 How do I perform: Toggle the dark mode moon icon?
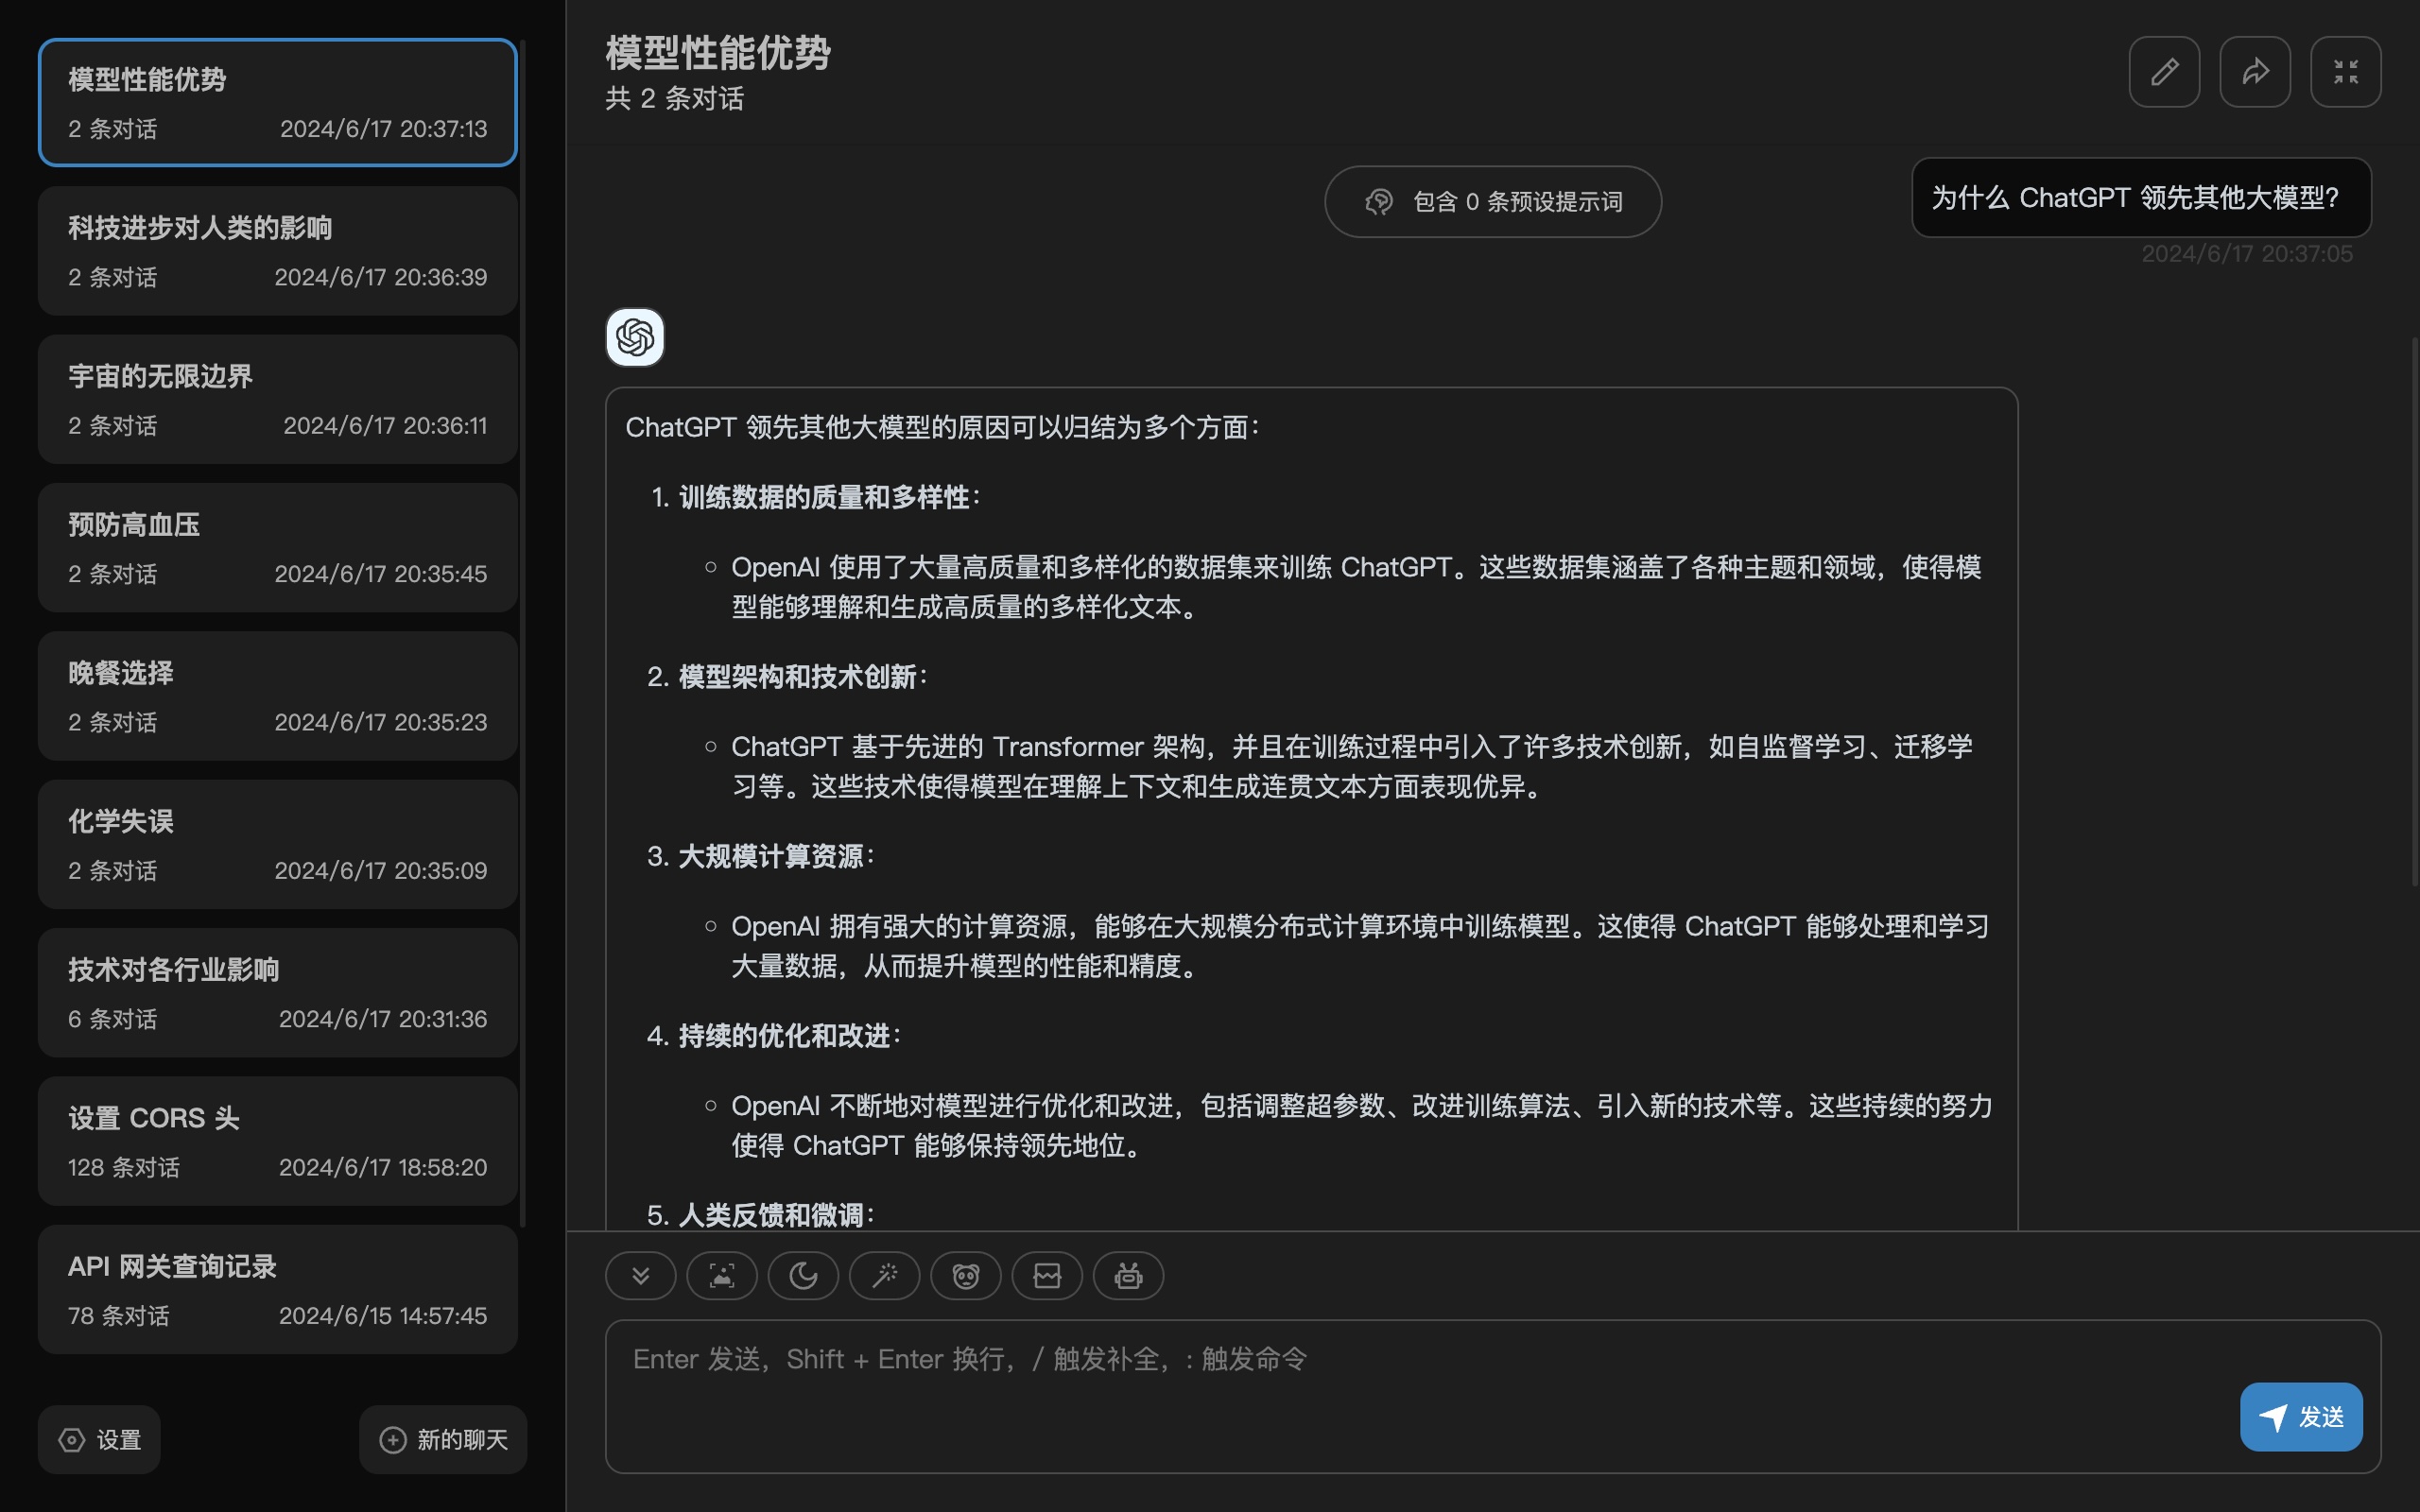point(803,1276)
